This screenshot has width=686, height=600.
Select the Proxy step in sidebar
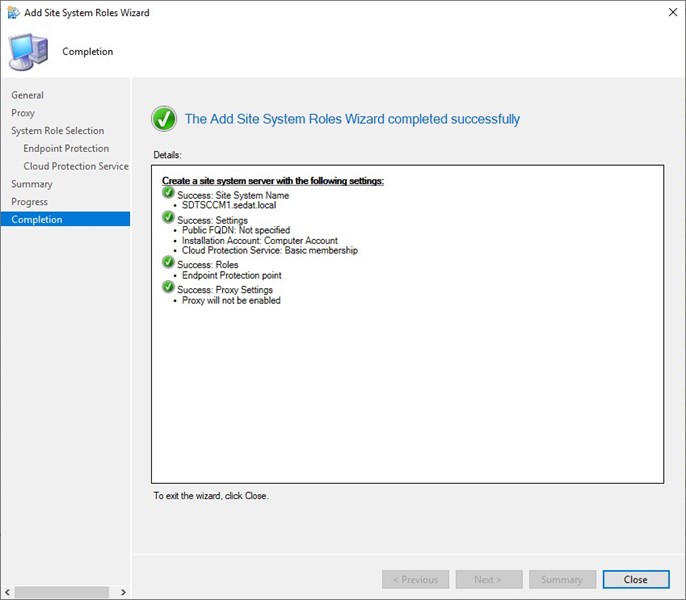23,113
